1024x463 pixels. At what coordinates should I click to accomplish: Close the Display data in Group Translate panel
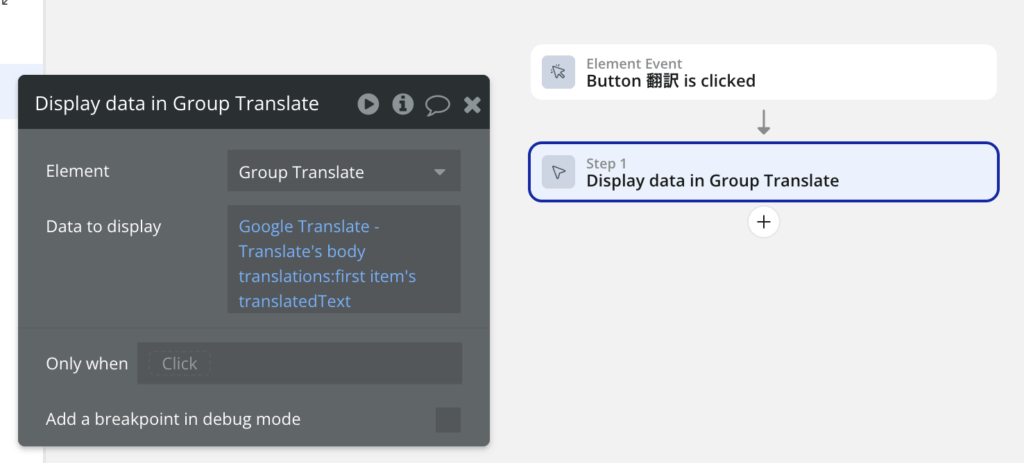pos(472,104)
